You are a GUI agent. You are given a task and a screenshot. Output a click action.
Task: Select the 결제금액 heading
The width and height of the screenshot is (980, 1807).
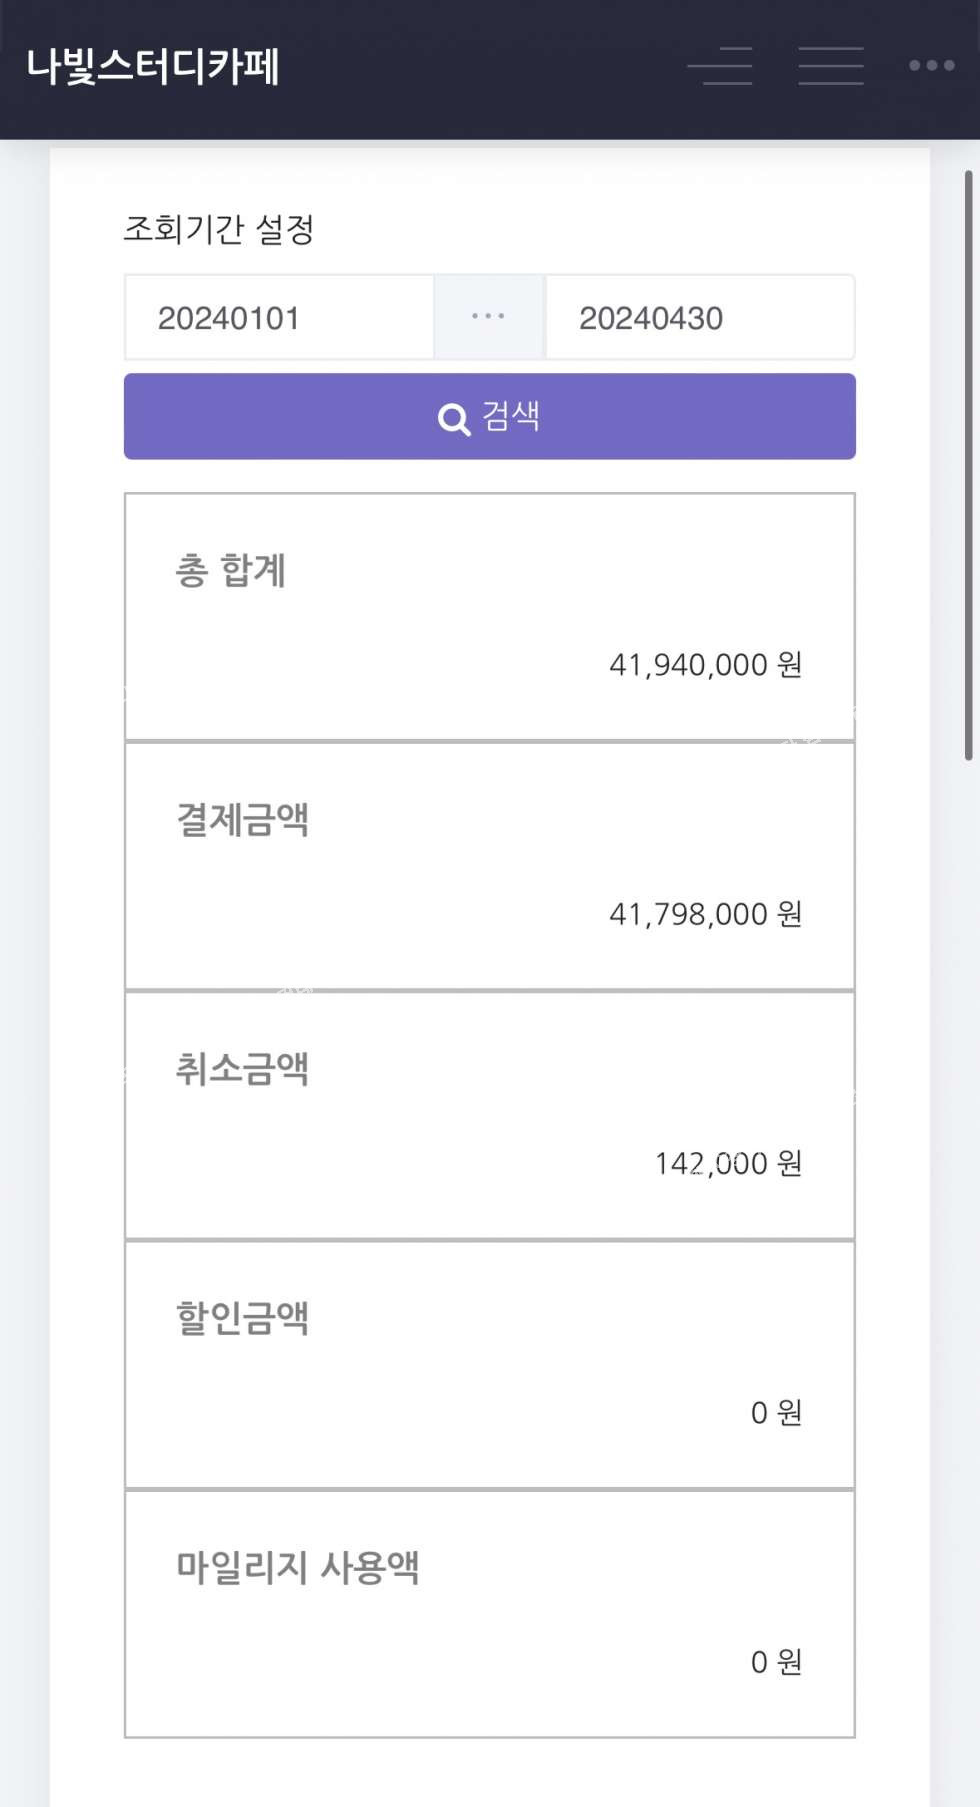242,820
